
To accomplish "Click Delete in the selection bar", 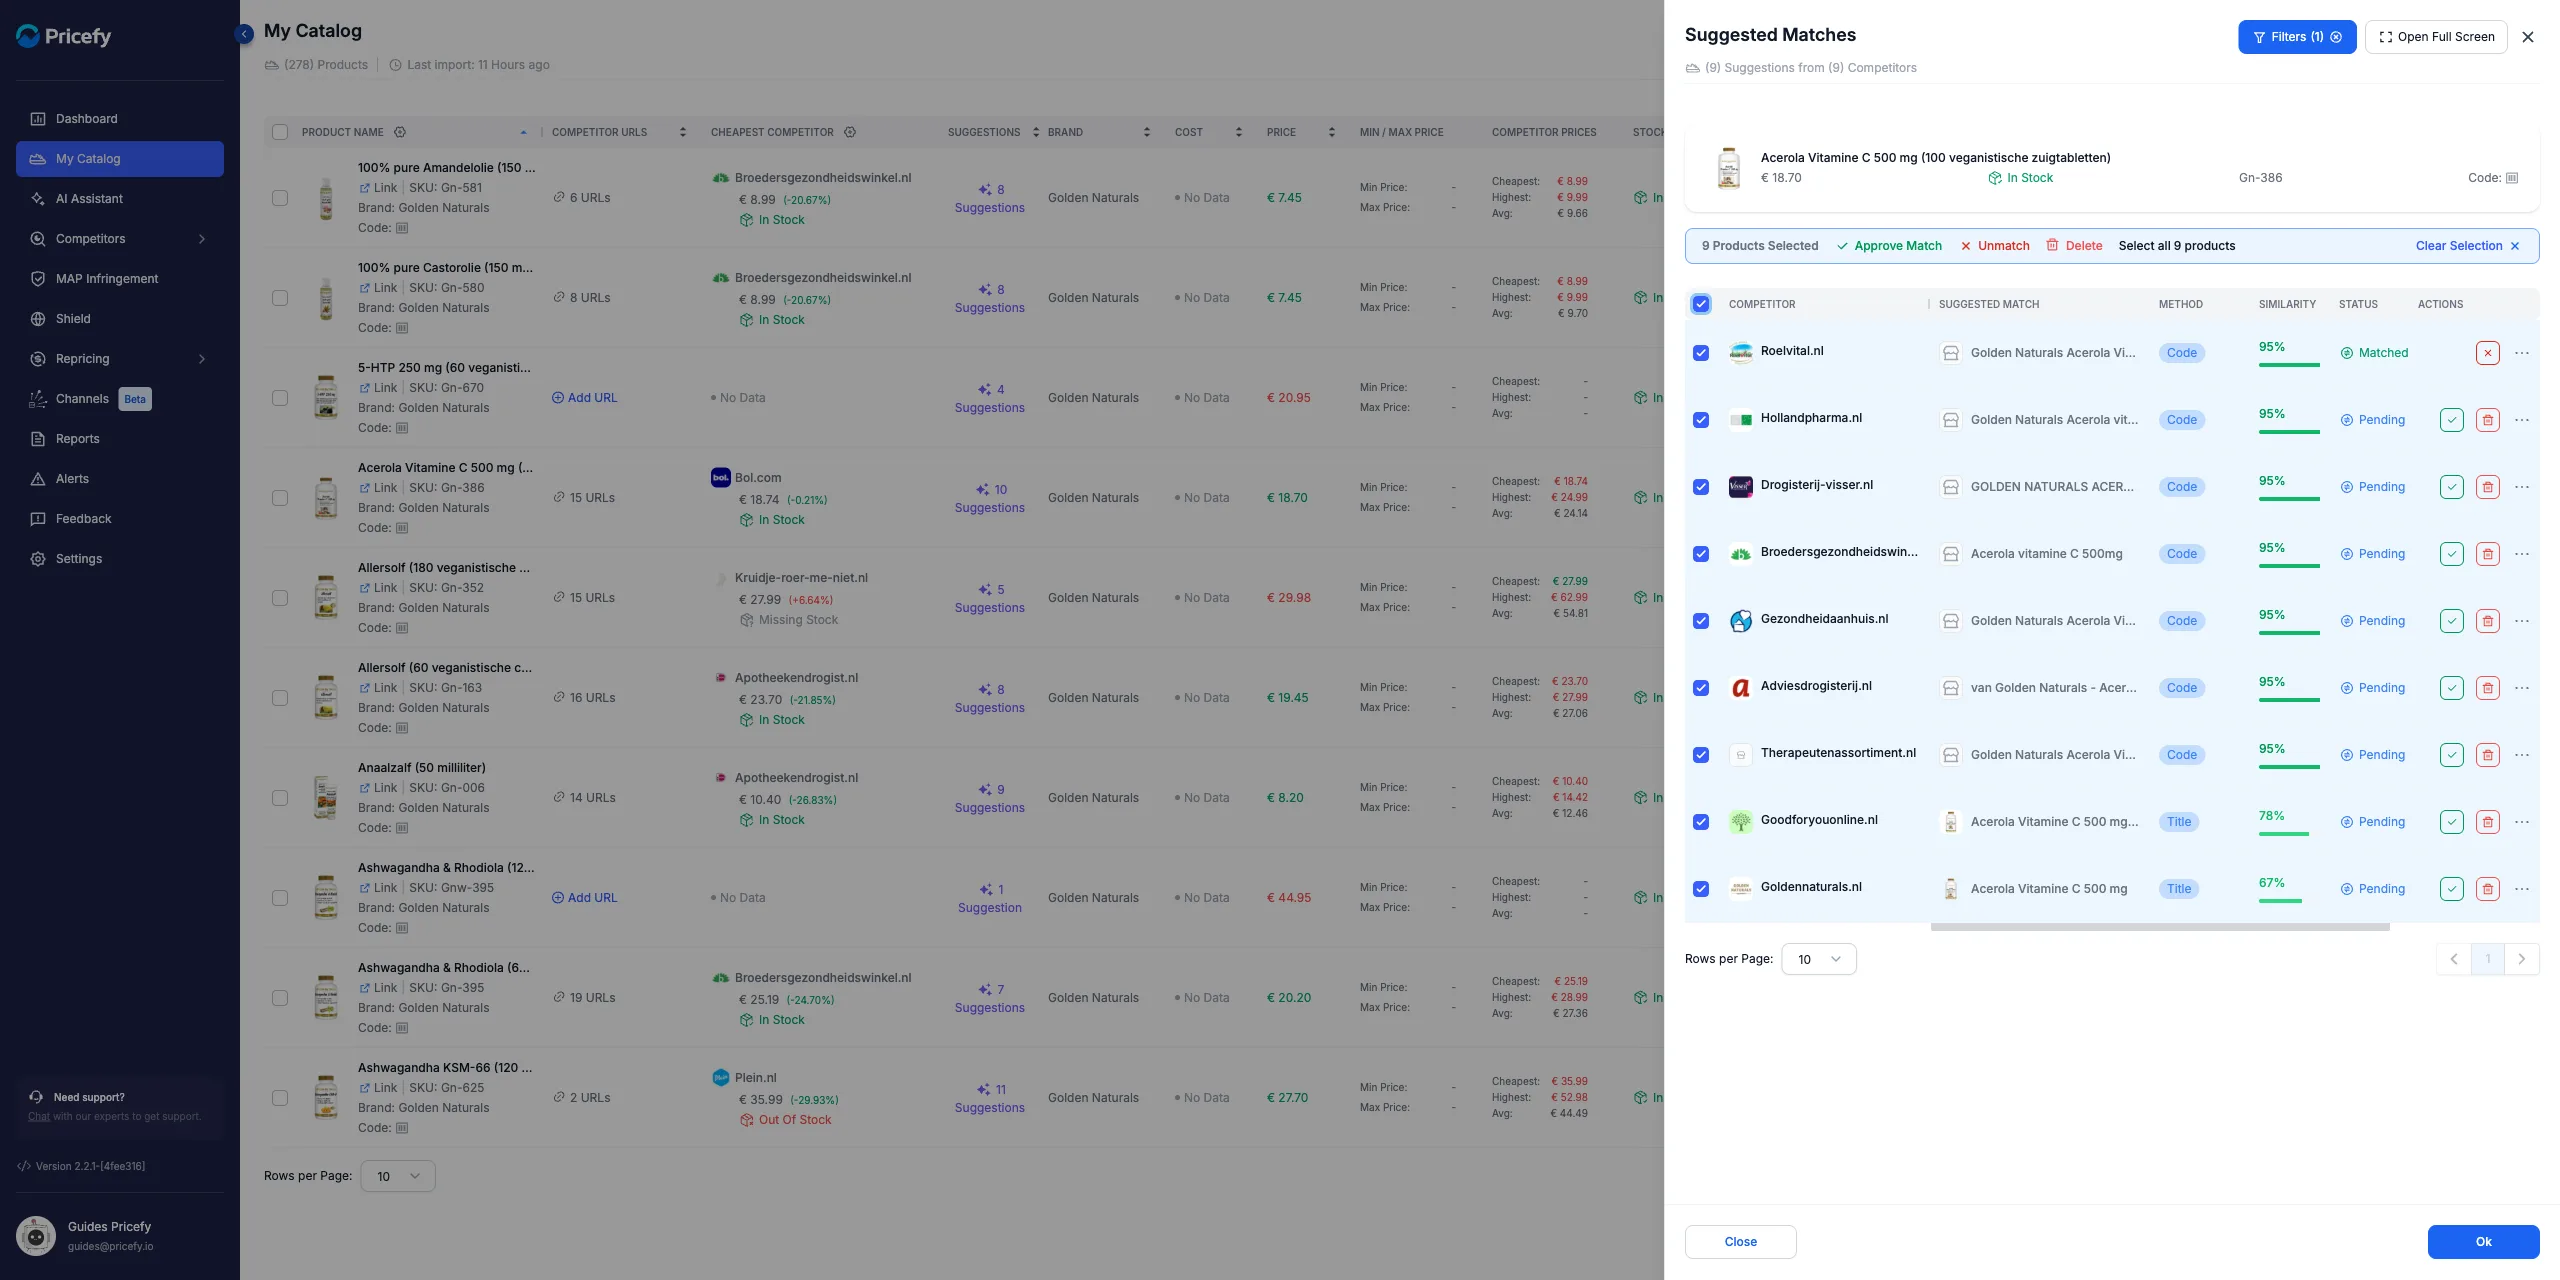I will (x=2074, y=246).
